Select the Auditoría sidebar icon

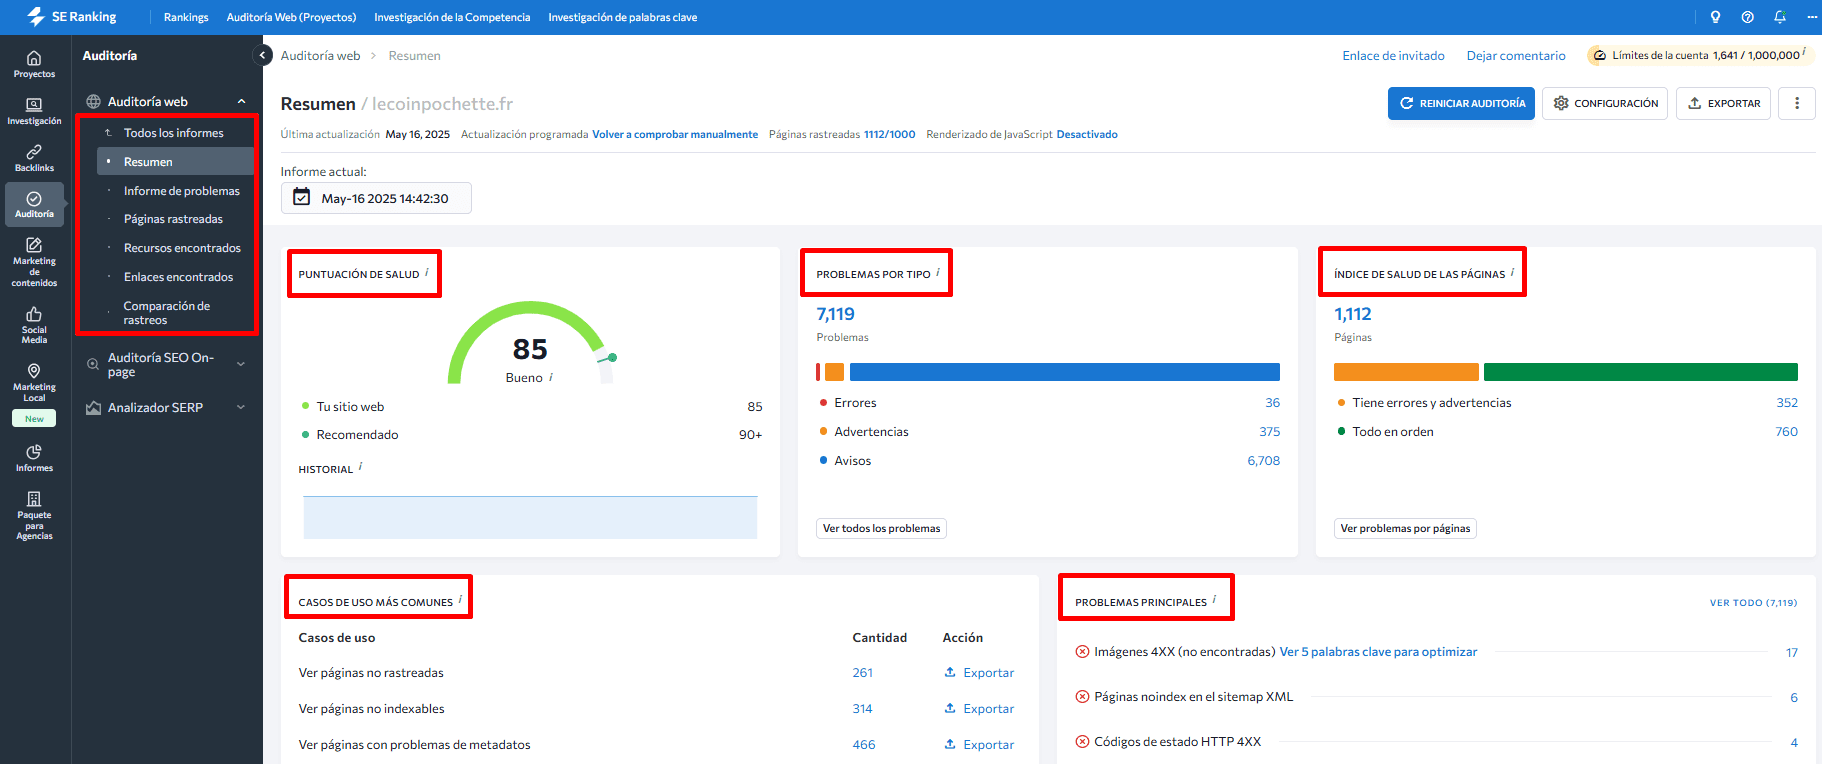point(34,204)
